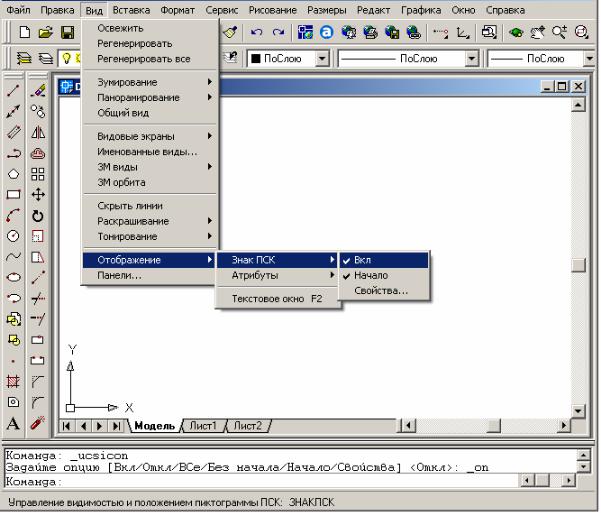Click the Save diskette icon

click(67, 32)
